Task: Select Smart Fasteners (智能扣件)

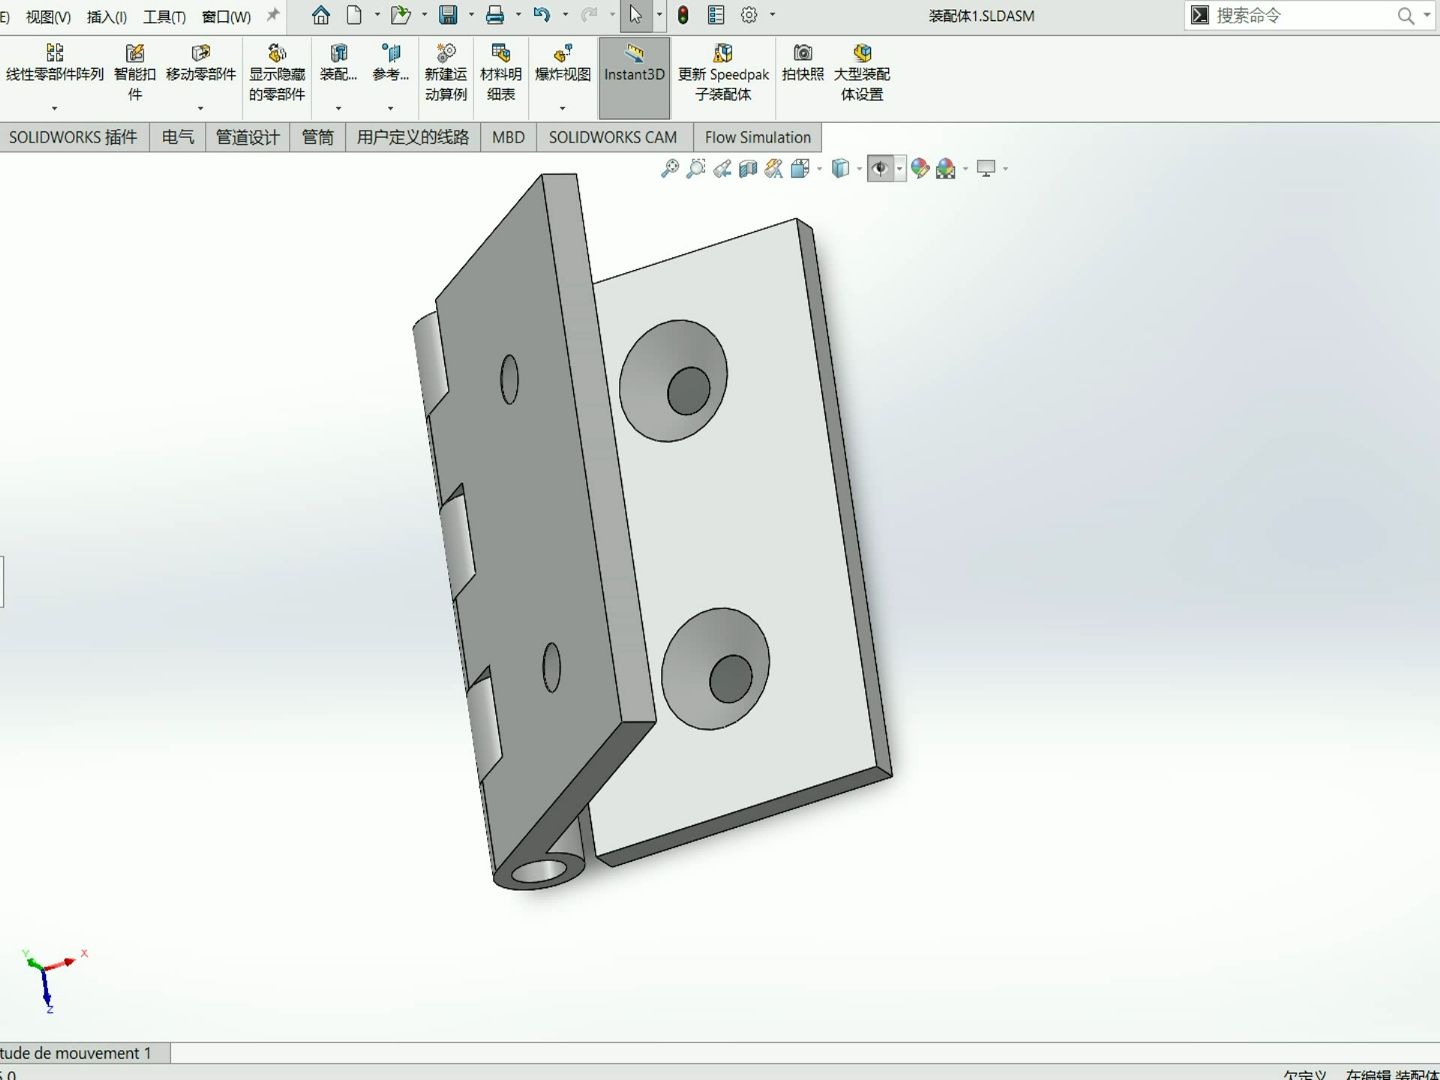Action: [x=135, y=72]
